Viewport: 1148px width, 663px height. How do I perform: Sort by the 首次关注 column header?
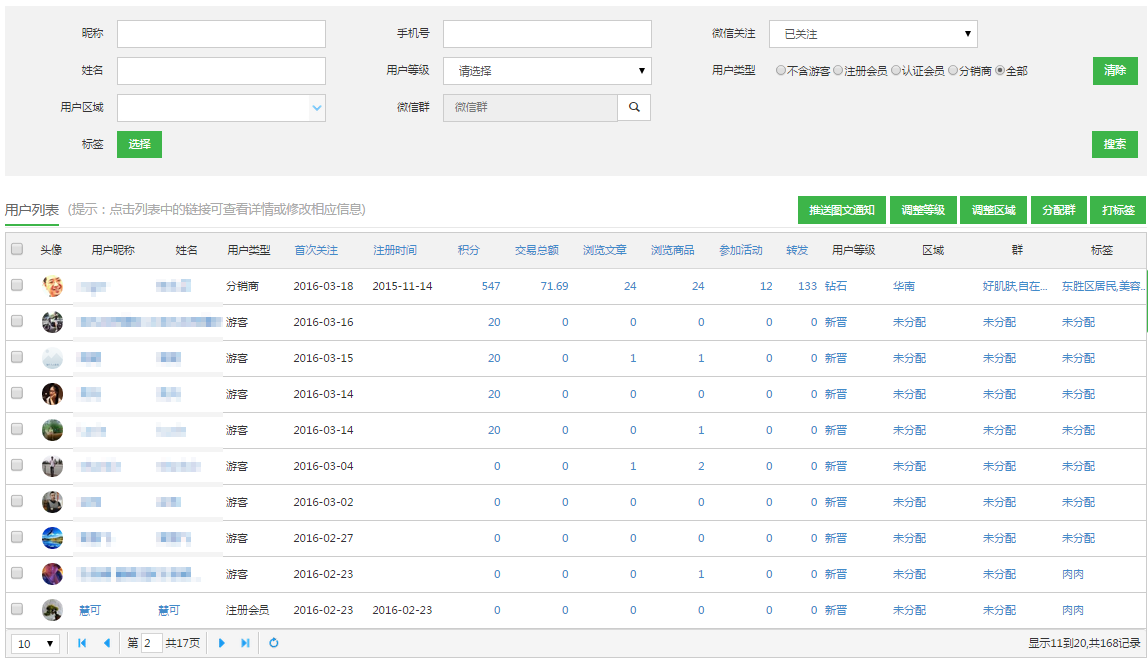point(316,250)
